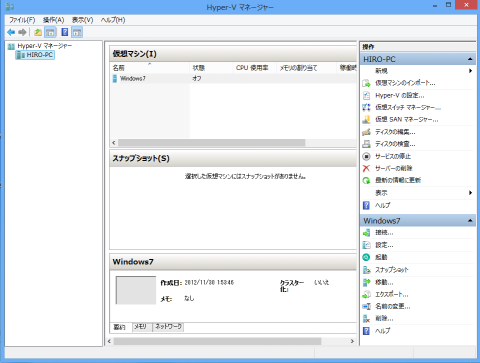Click サービスの停止 action
This screenshot has height=363, width=480.
point(393,156)
